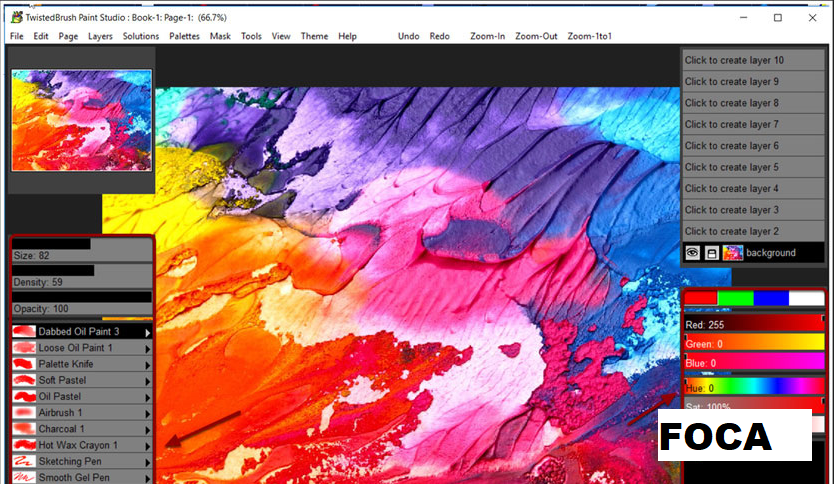Select the Charcoal 1 brush icon
The image size is (835, 484).
click(24, 429)
